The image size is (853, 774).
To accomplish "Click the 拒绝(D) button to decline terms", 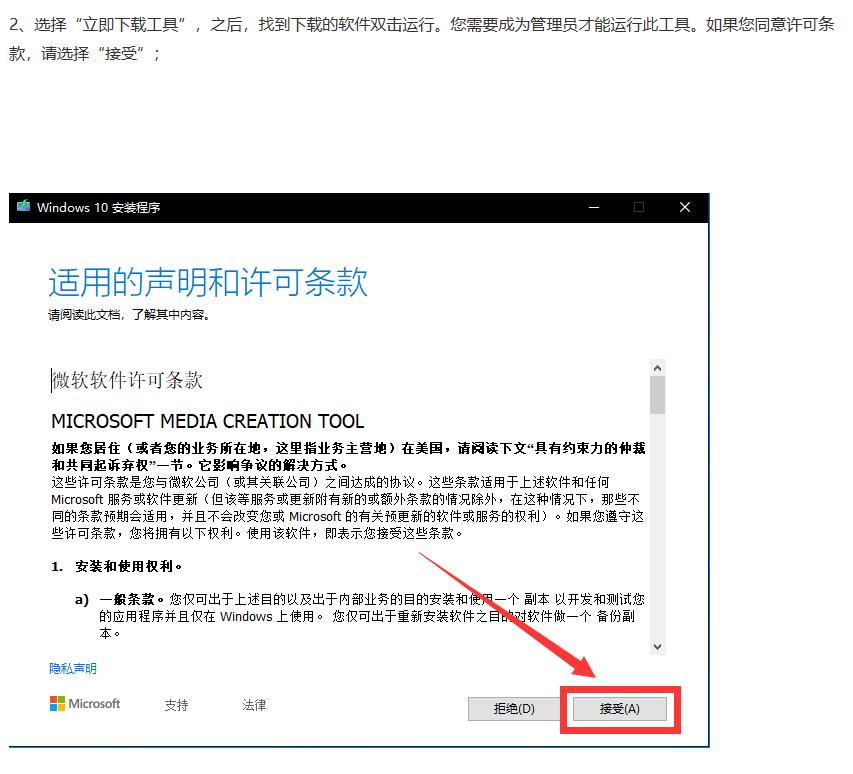I will [513, 709].
